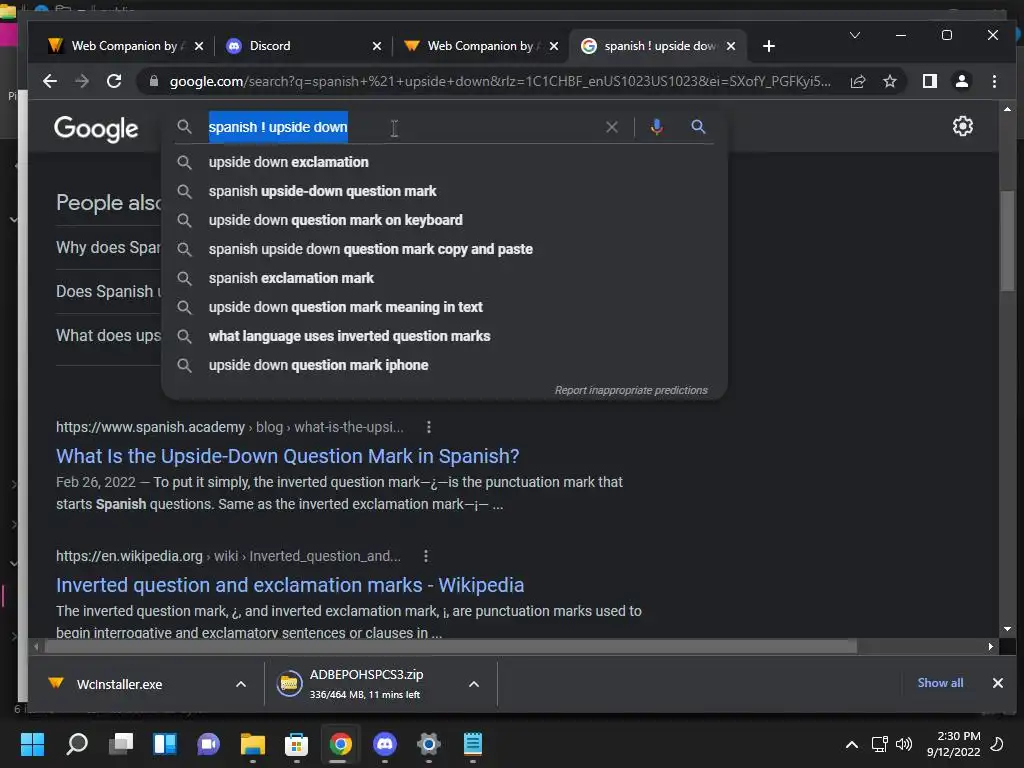This screenshot has height=768, width=1024.
Task: Open Widgets from the taskbar
Action: (165, 744)
